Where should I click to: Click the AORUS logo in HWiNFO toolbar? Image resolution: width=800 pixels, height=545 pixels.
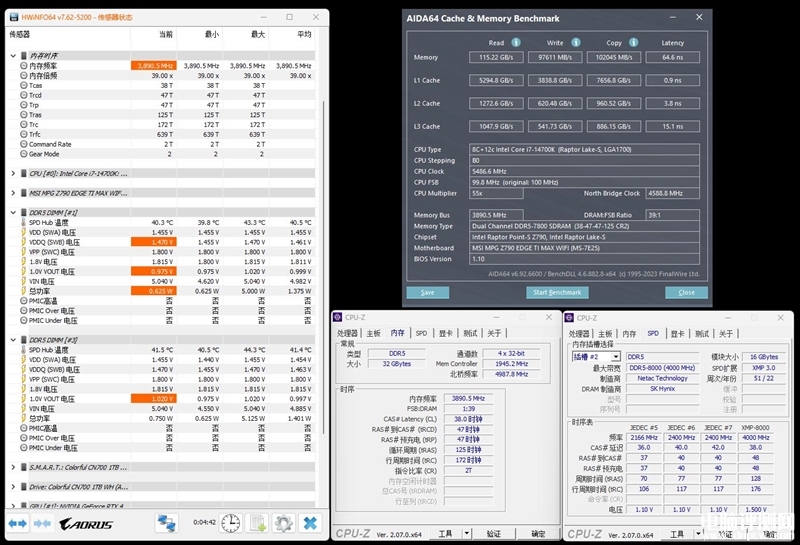(86, 524)
